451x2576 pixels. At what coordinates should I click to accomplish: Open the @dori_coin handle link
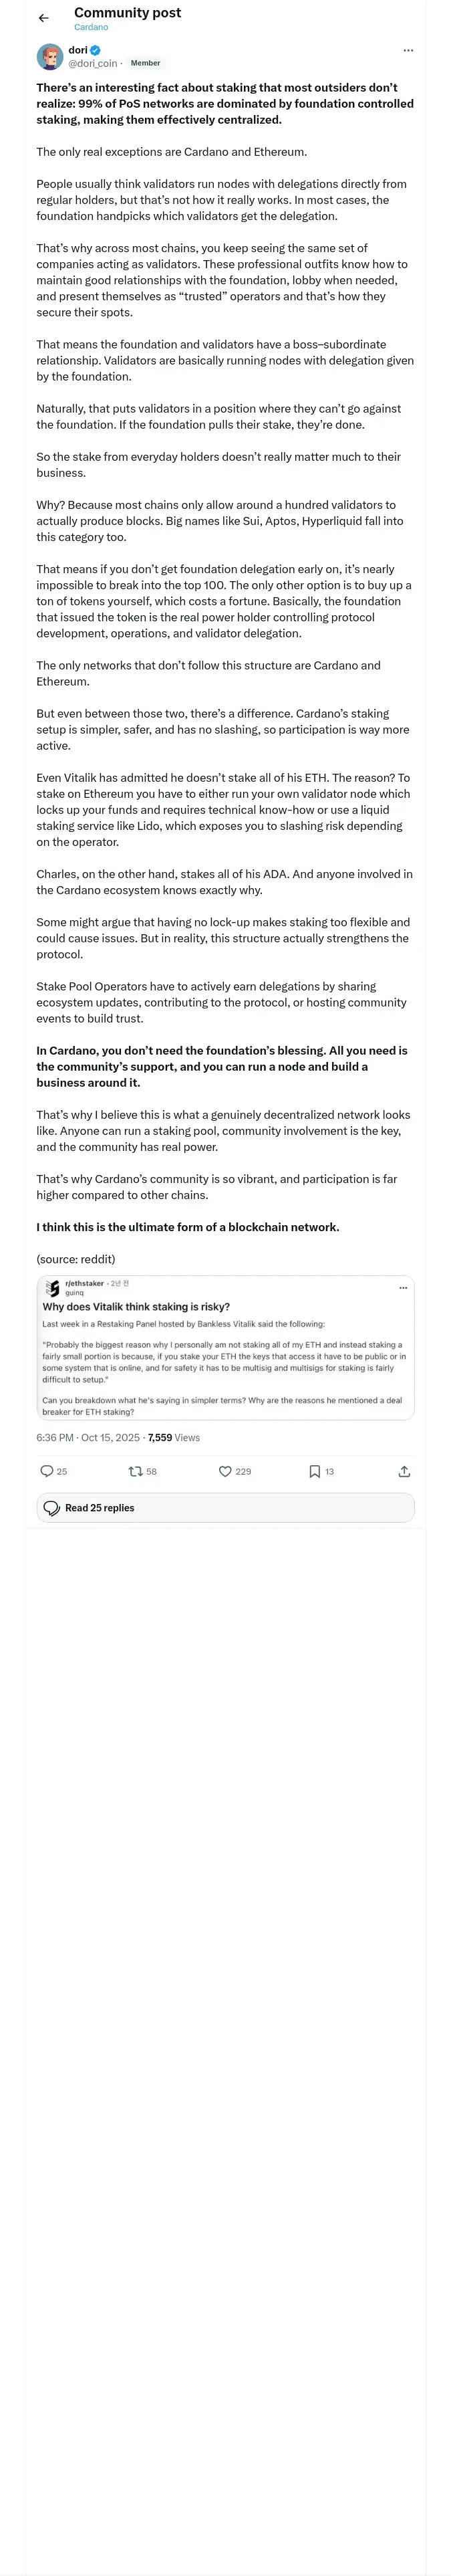tap(92, 63)
